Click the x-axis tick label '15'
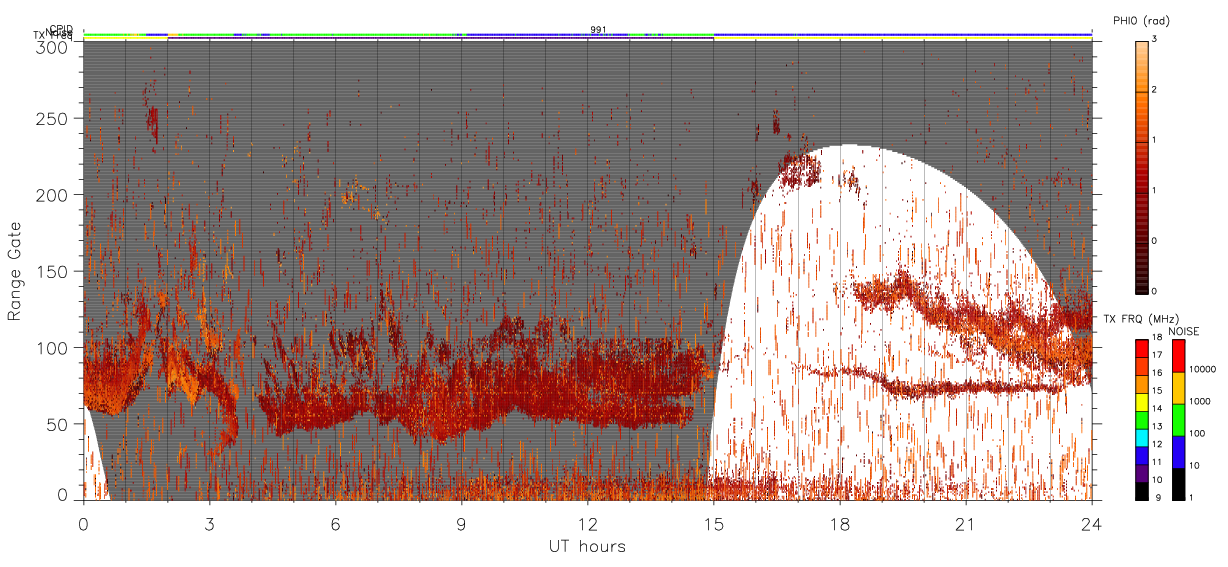1228x567 pixels. tap(713, 524)
